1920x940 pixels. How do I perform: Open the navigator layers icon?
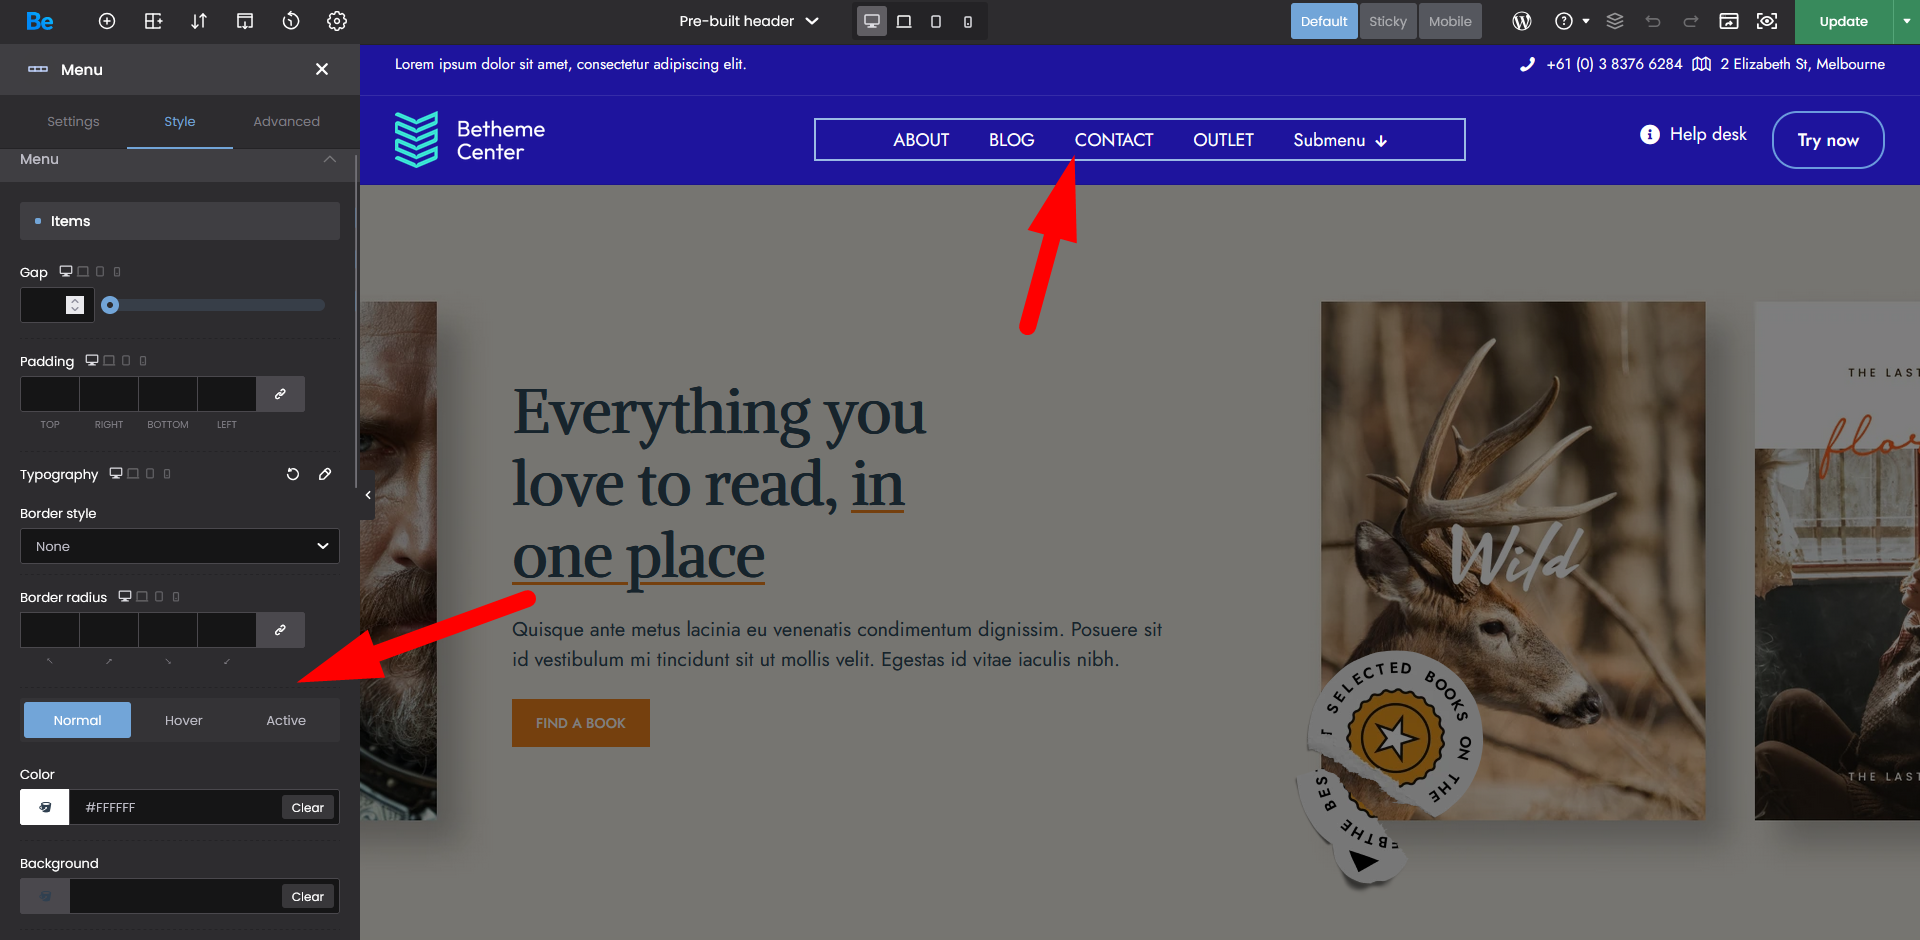point(1615,21)
